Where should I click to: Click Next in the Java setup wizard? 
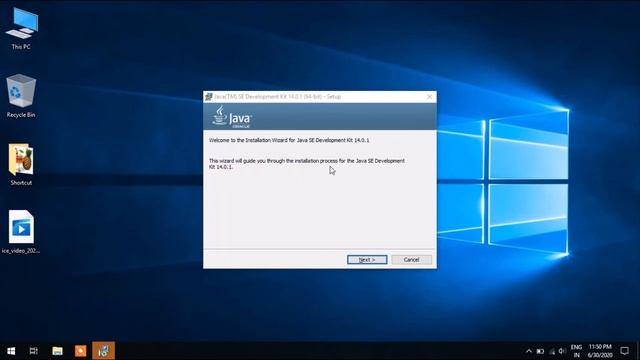click(367, 260)
